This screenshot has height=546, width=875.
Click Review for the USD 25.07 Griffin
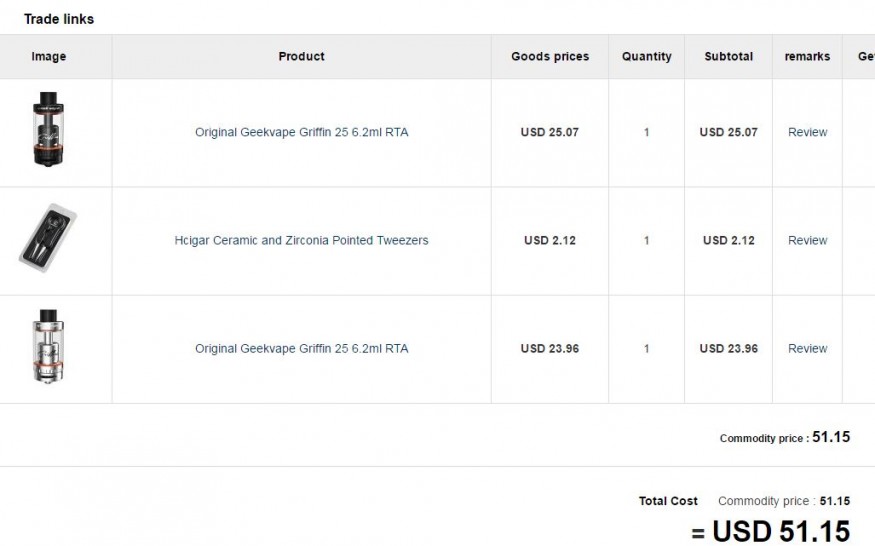(x=807, y=132)
